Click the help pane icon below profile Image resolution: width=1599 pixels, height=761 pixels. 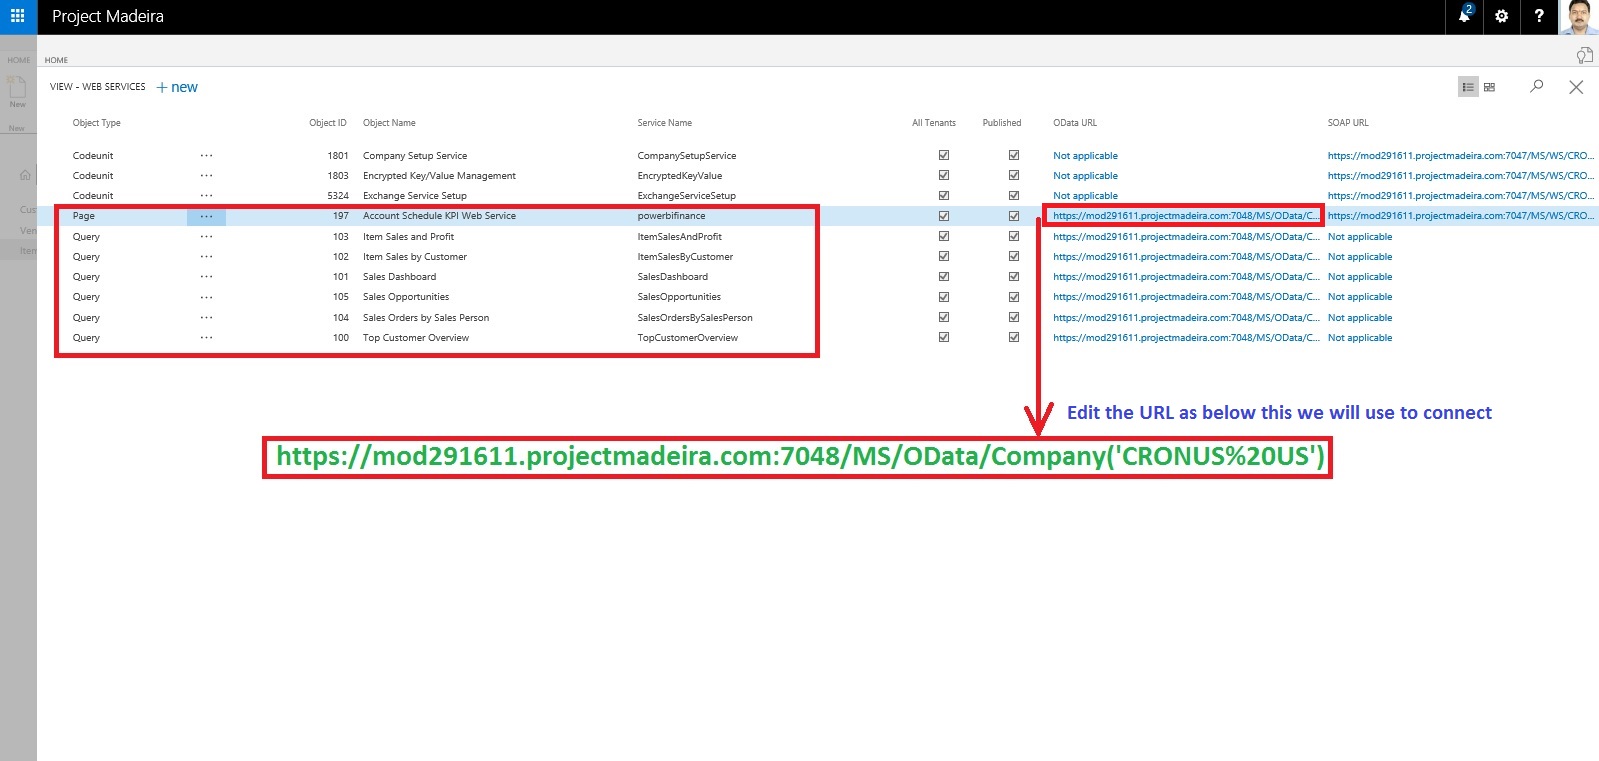coord(1584,55)
